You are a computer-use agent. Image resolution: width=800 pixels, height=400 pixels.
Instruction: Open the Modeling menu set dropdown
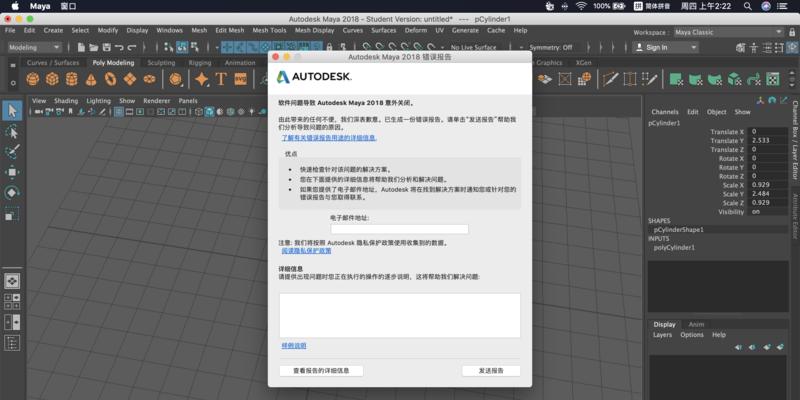35,47
